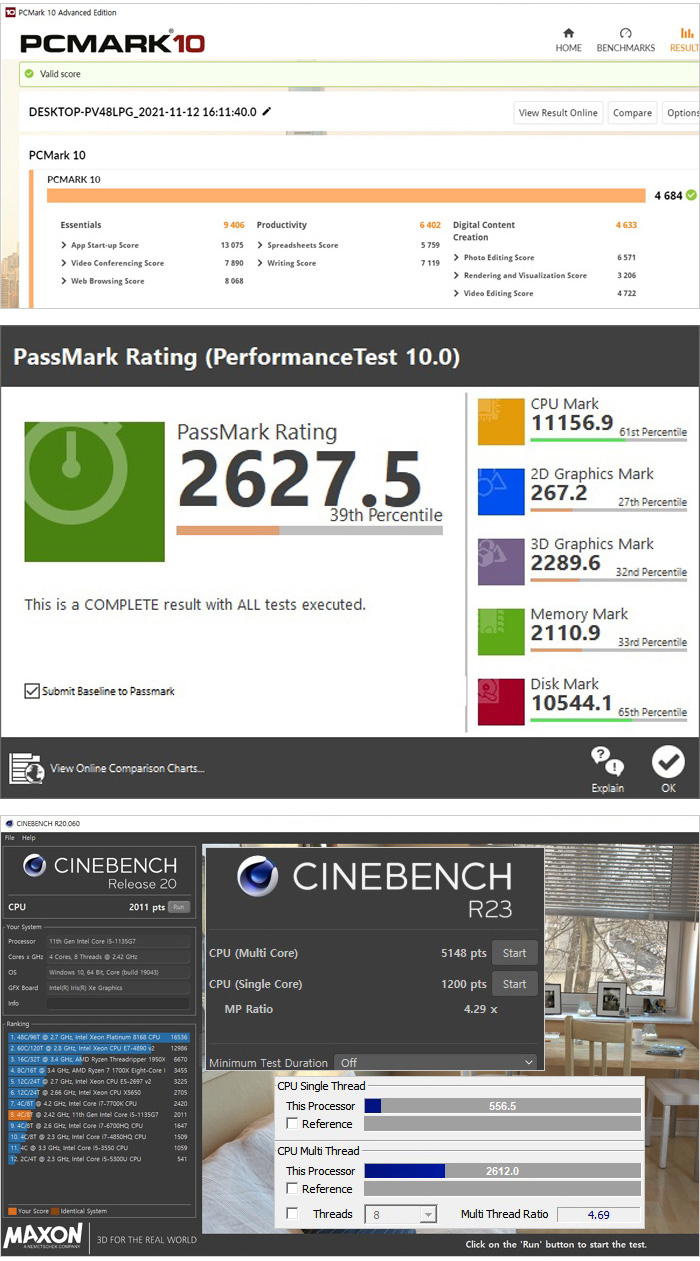Screen dimensions: 700x1261
Task: Open PCMark 10 Home tab
Action: pos(568,40)
